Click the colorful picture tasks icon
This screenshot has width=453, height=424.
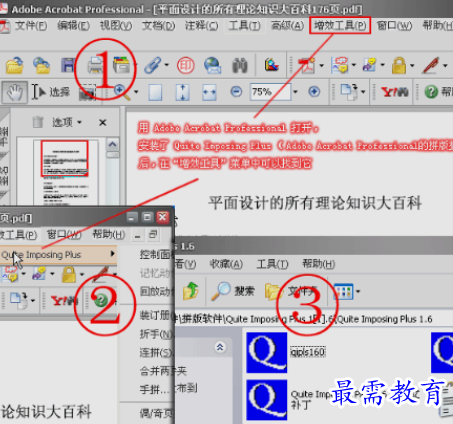(272, 65)
